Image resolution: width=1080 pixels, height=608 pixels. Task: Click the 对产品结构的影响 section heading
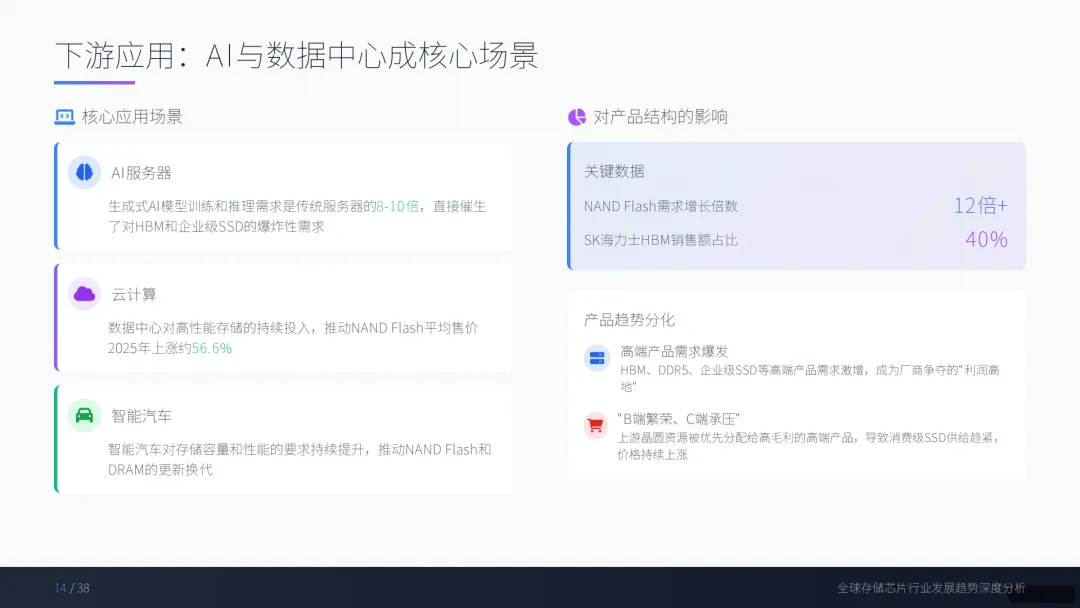click(x=660, y=117)
